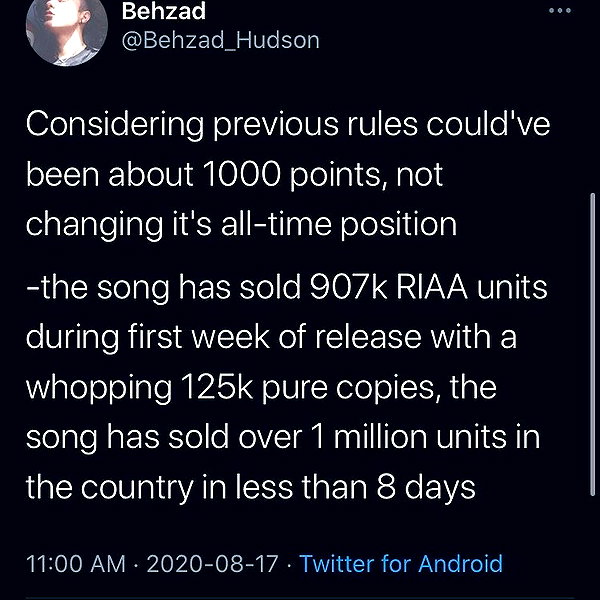Click the words 'been about' in second line
The width and height of the screenshot is (600, 600).
click(109, 174)
